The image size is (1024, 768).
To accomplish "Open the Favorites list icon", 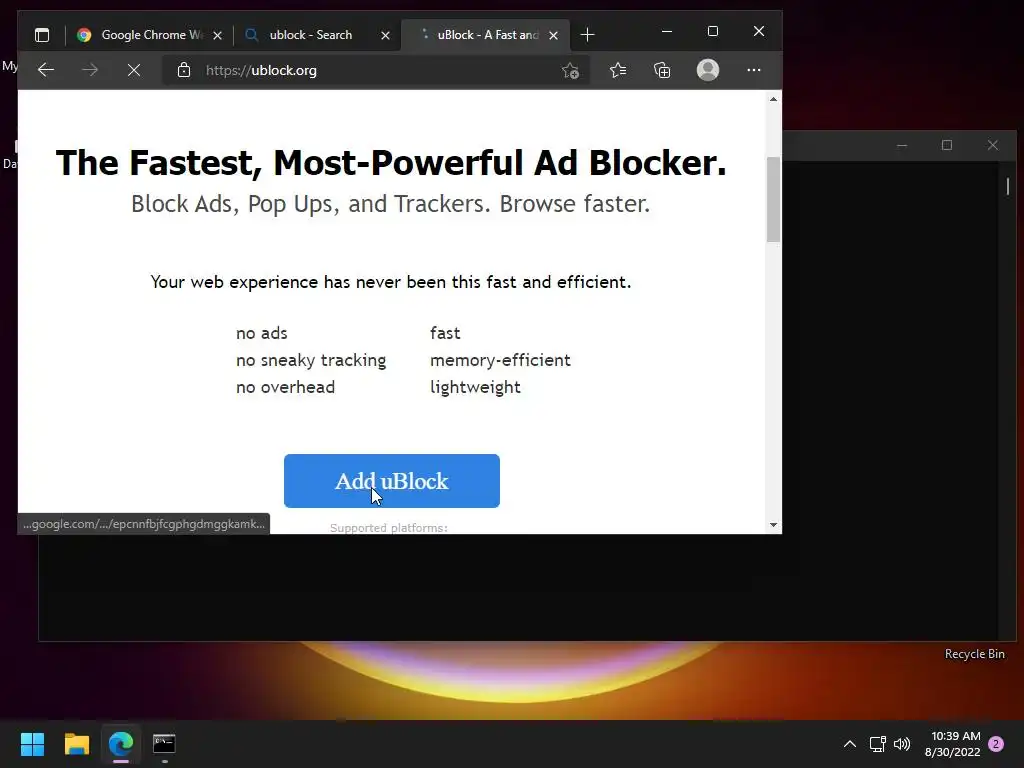I will (x=618, y=70).
